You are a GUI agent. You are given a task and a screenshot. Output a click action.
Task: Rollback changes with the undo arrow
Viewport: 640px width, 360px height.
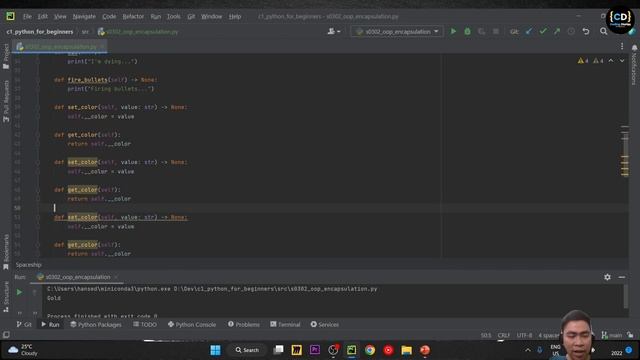click(586, 31)
